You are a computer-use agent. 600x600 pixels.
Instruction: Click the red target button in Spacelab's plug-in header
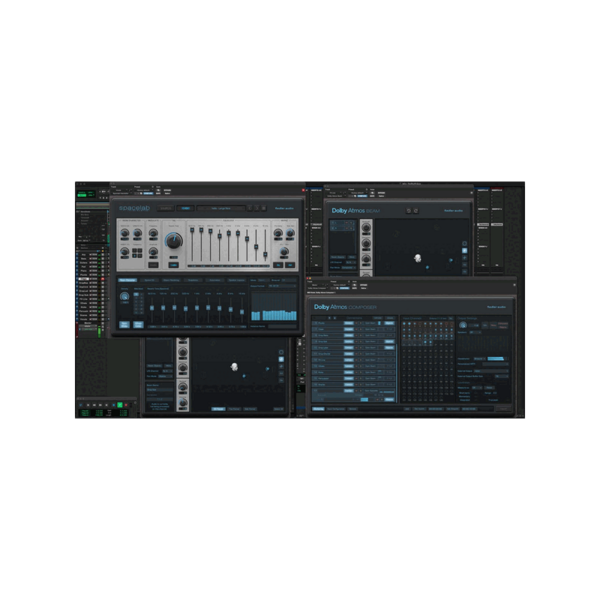click(x=303, y=190)
